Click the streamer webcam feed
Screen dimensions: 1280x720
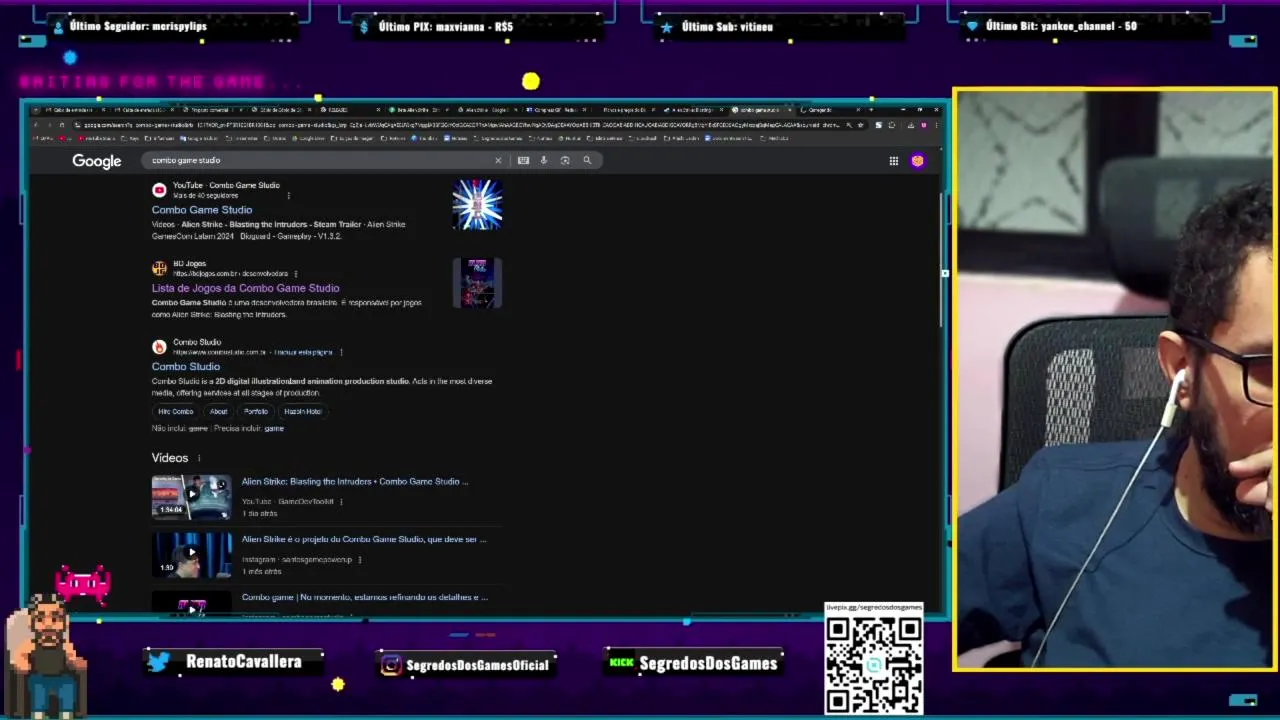pyautogui.click(x=1114, y=380)
